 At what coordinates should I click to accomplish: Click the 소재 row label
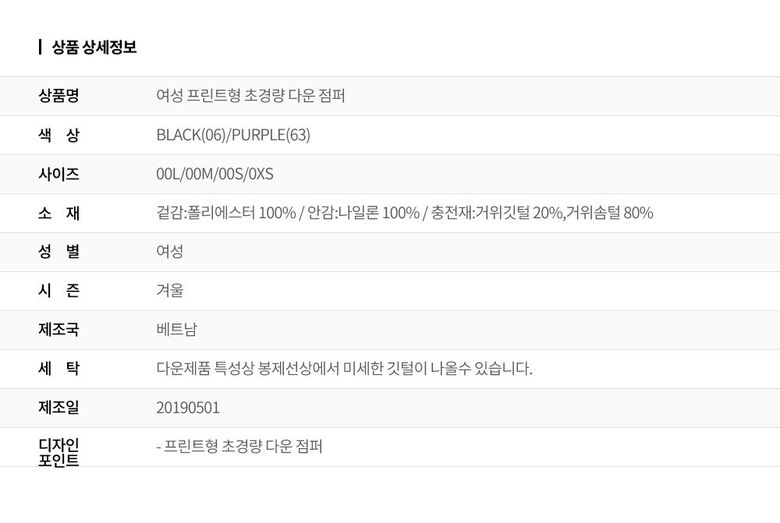coord(59,213)
